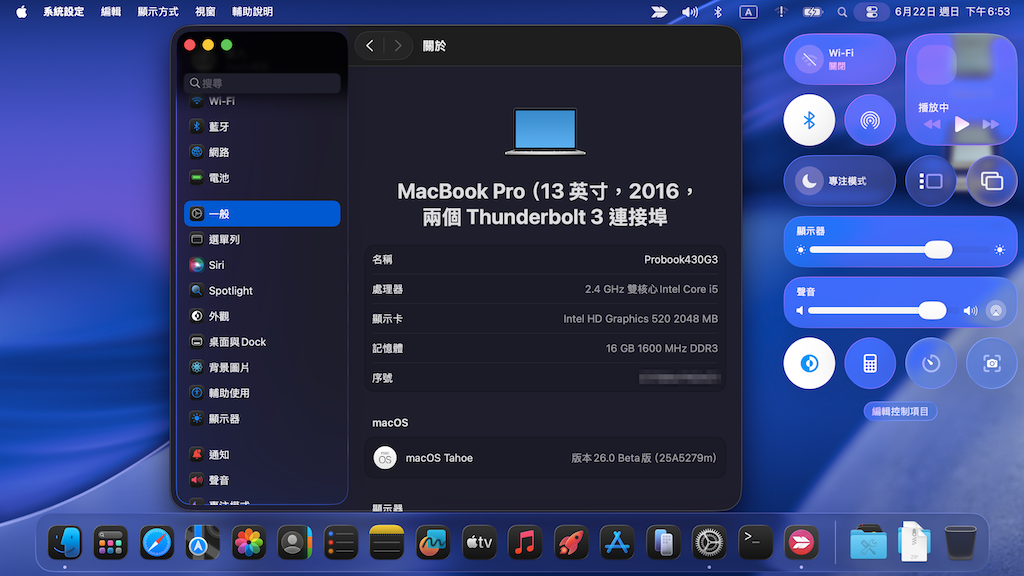Select 通知 in the sidebar

pyautogui.click(x=262, y=455)
